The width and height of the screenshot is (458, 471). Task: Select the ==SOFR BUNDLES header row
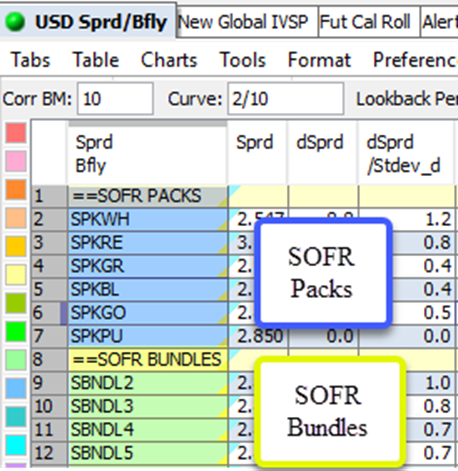148,359
